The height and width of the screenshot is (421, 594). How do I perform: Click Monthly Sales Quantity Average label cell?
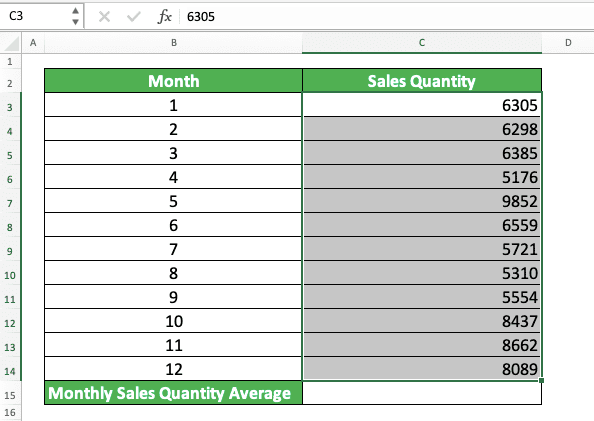(174, 393)
